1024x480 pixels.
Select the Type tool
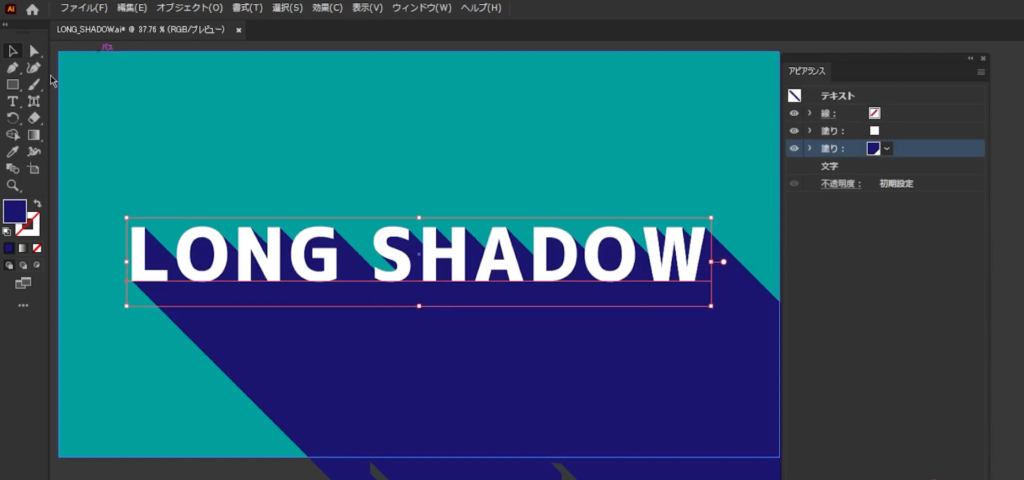[x=13, y=101]
